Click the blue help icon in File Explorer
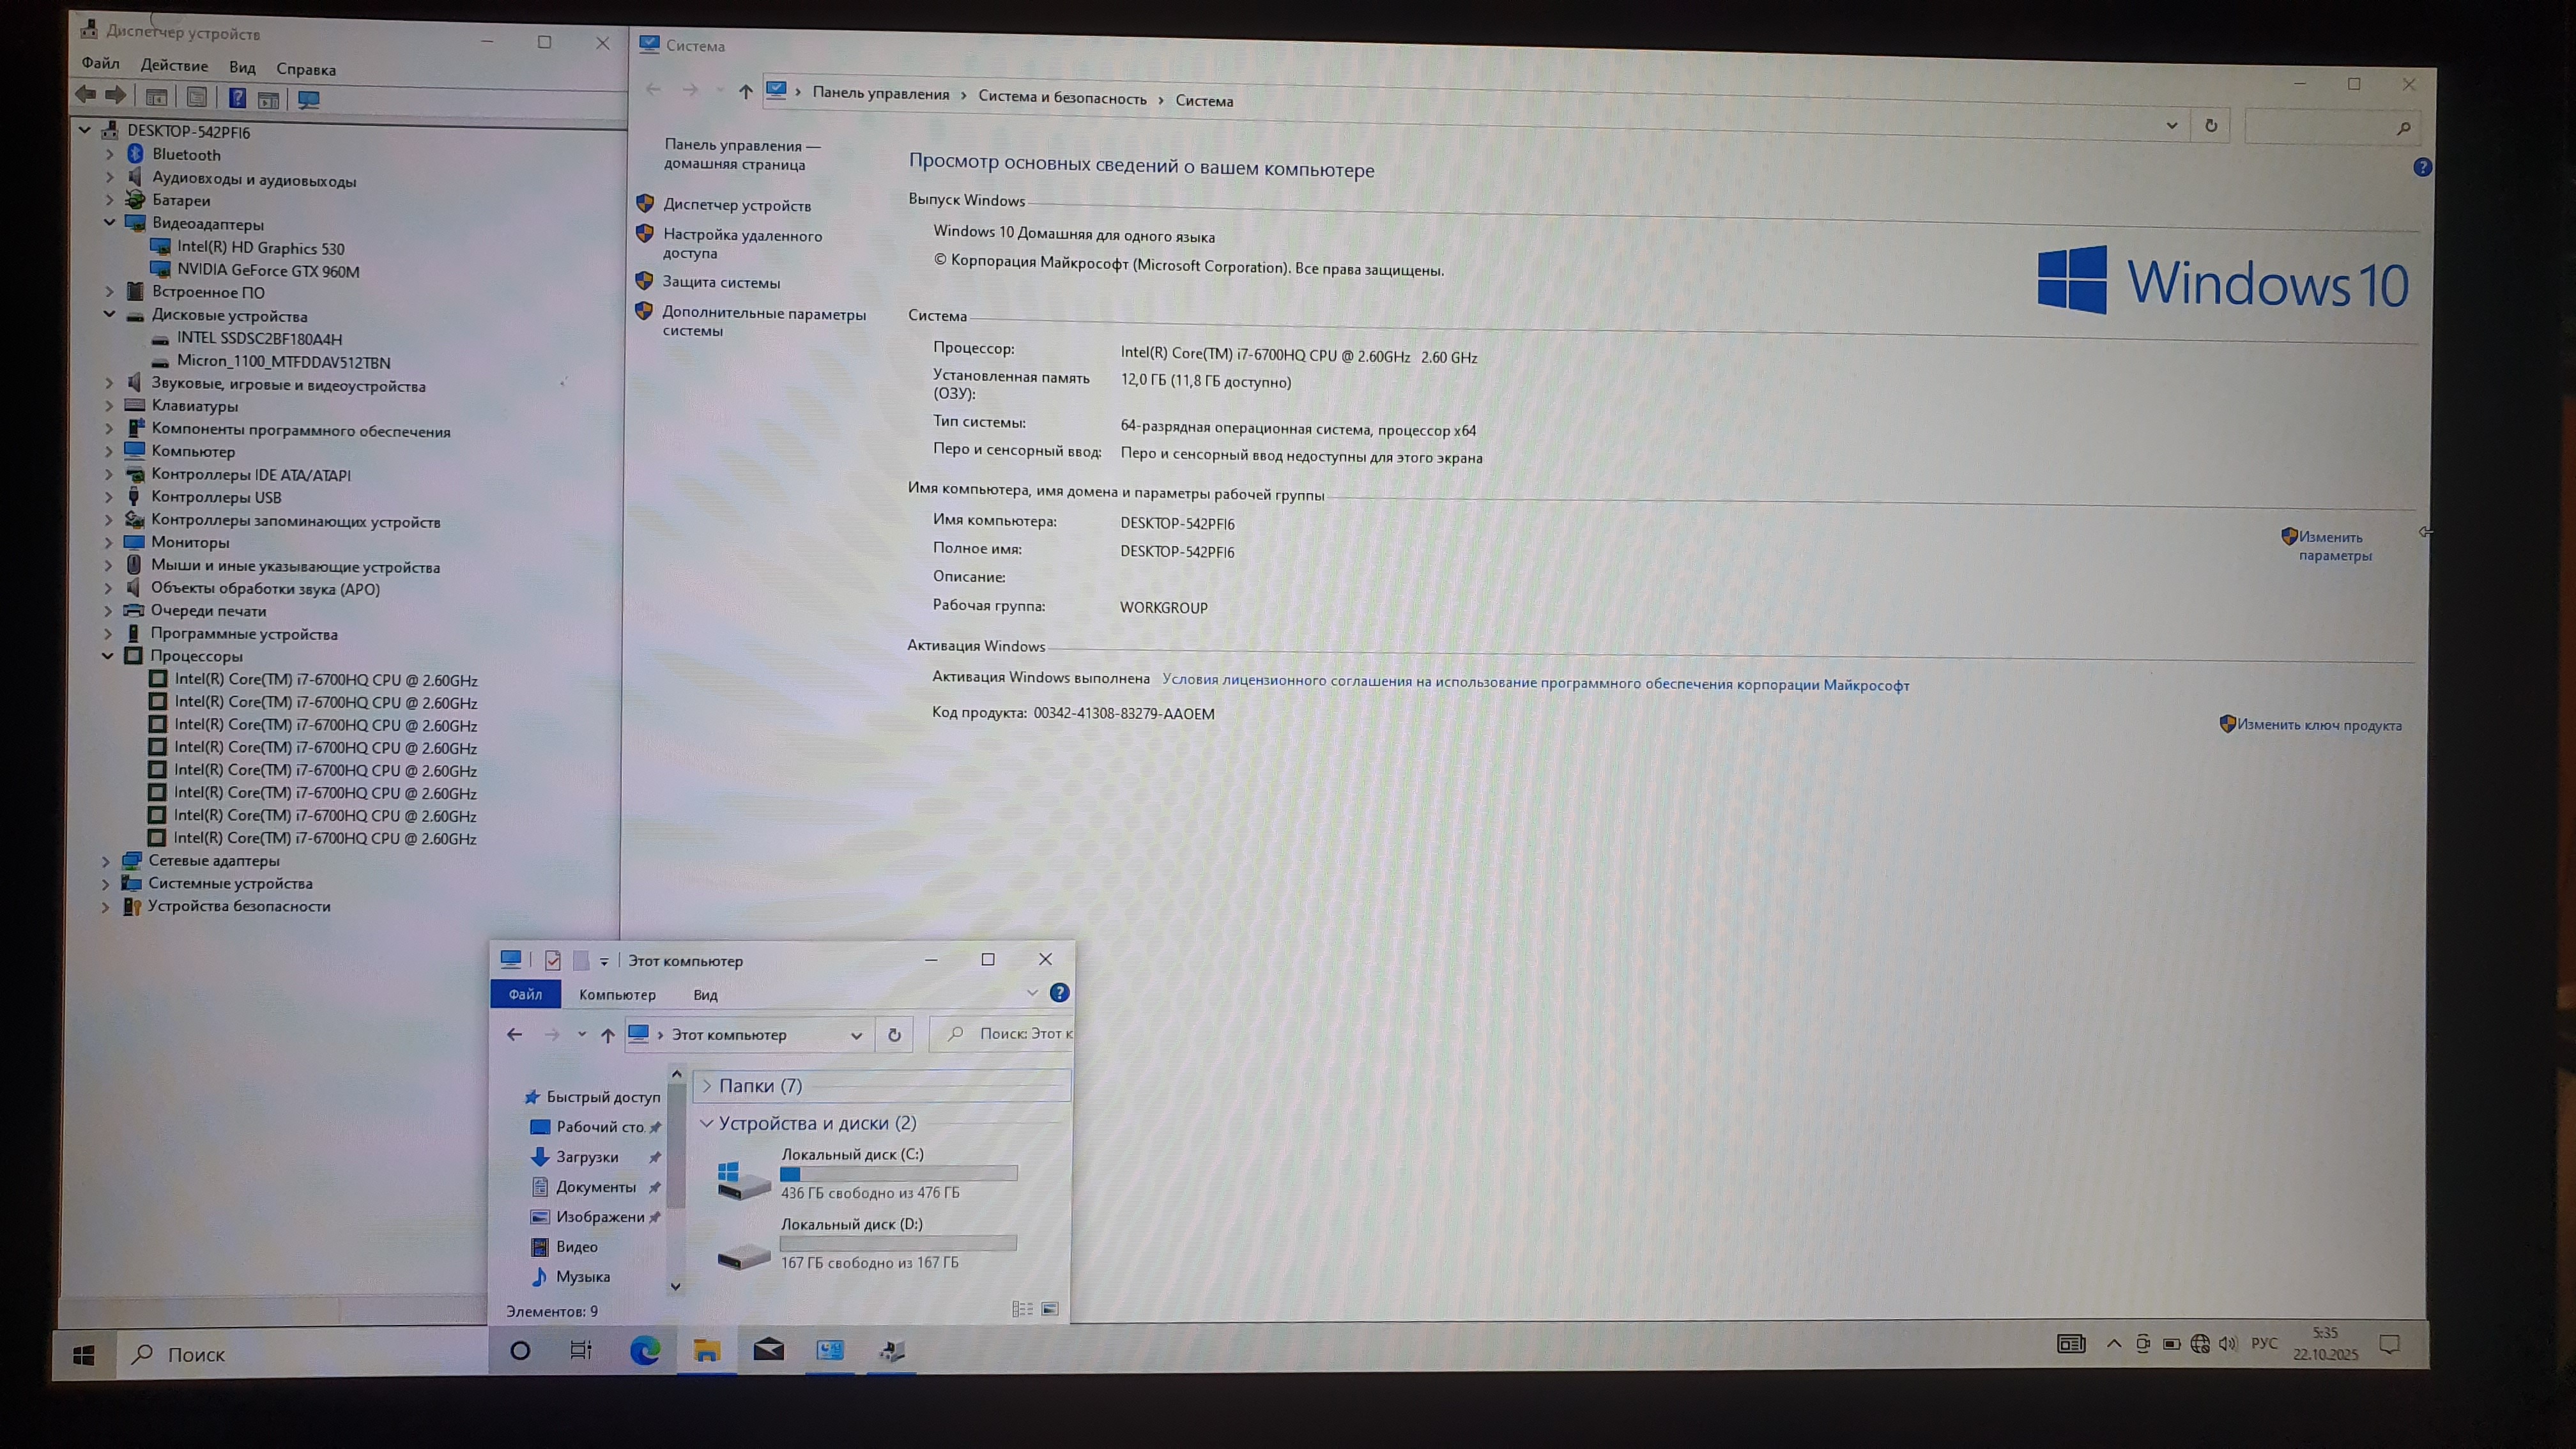This screenshot has width=2576, height=1449. click(1059, 993)
